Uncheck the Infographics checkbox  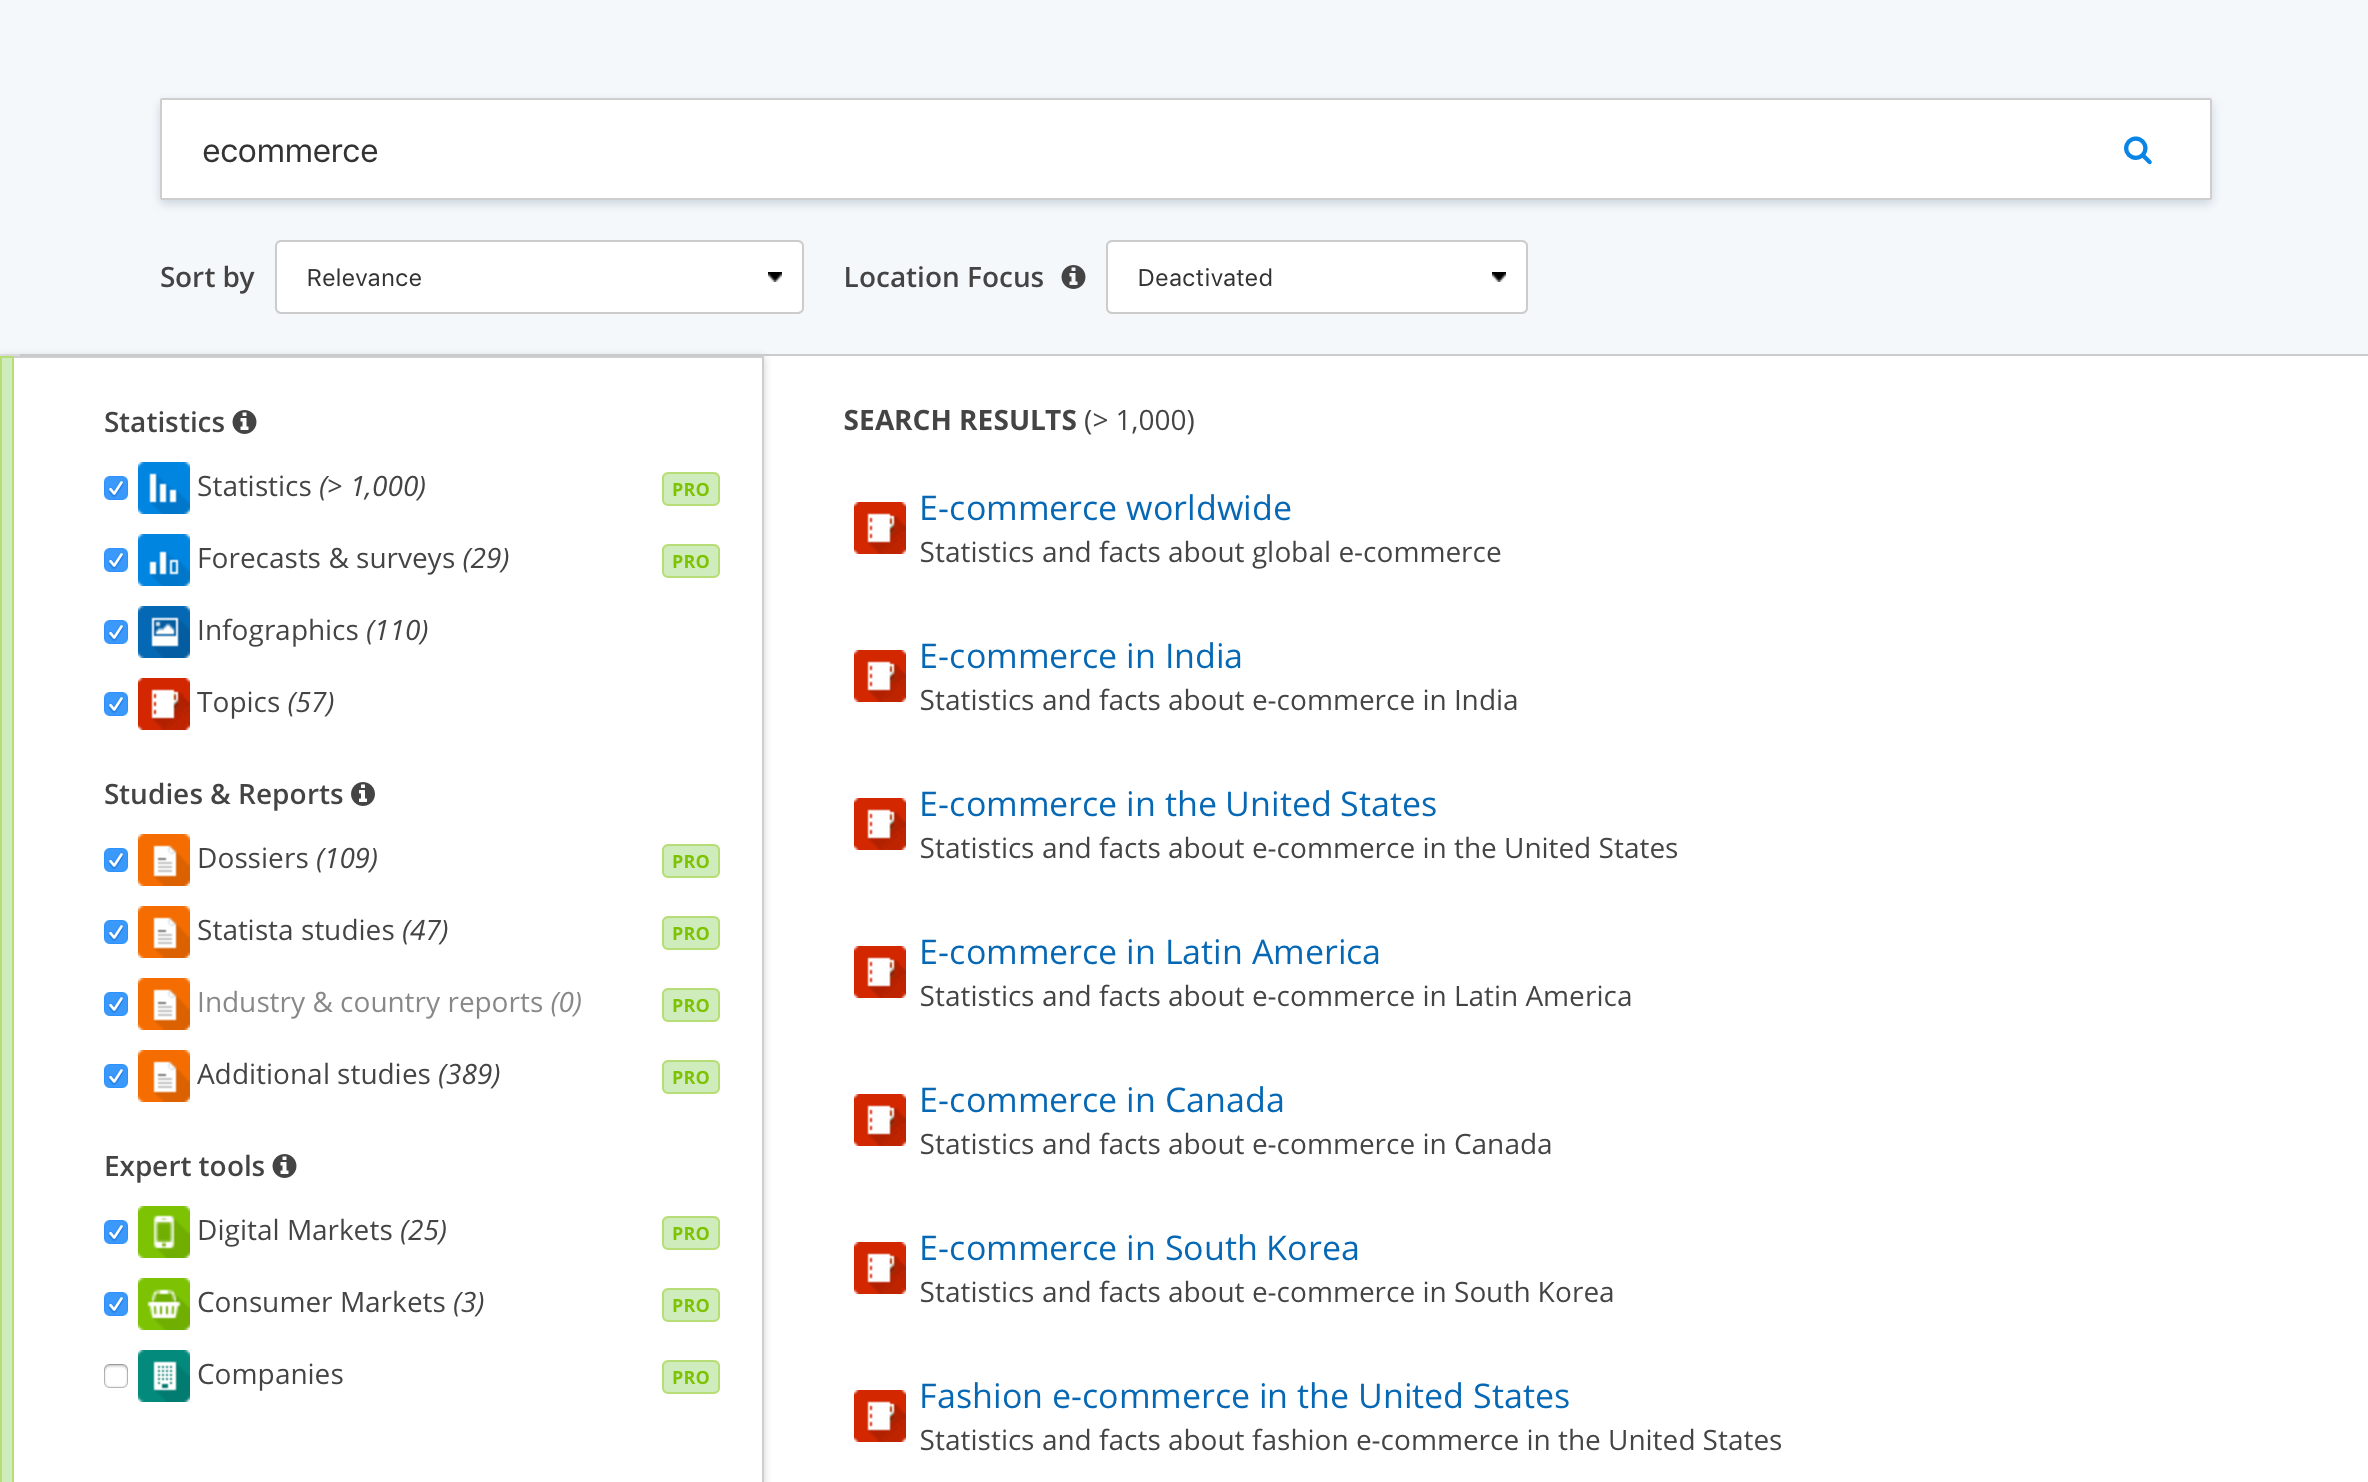(116, 632)
